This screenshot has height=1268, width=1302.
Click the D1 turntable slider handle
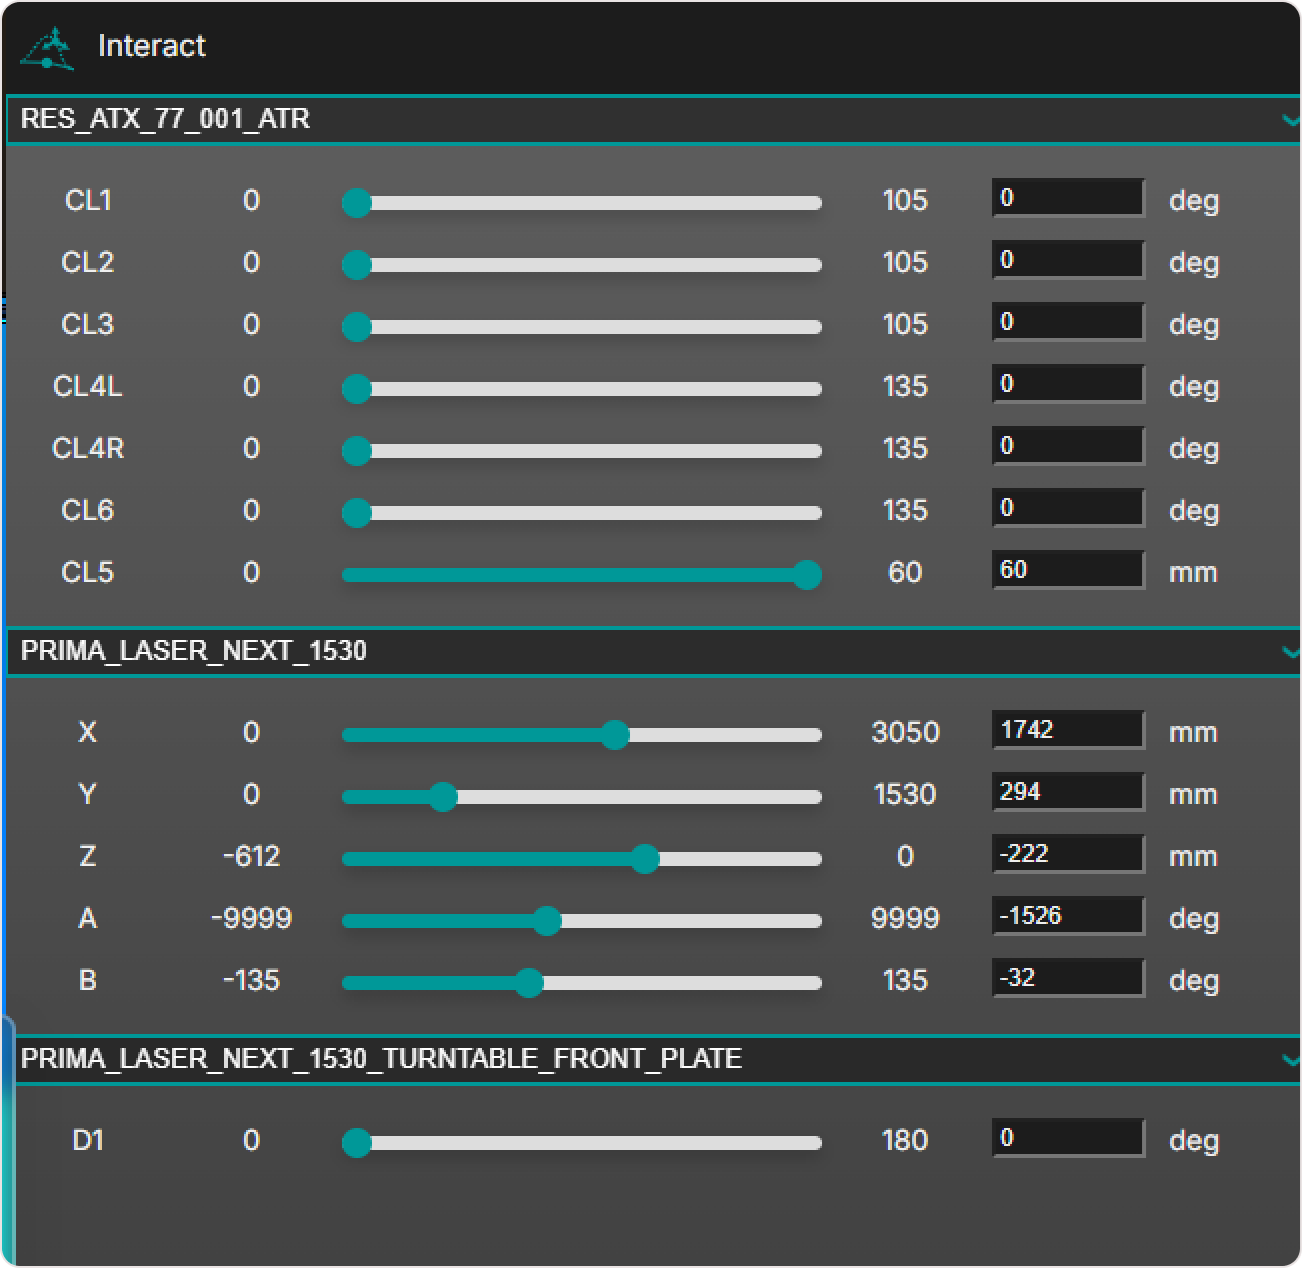click(357, 1143)
